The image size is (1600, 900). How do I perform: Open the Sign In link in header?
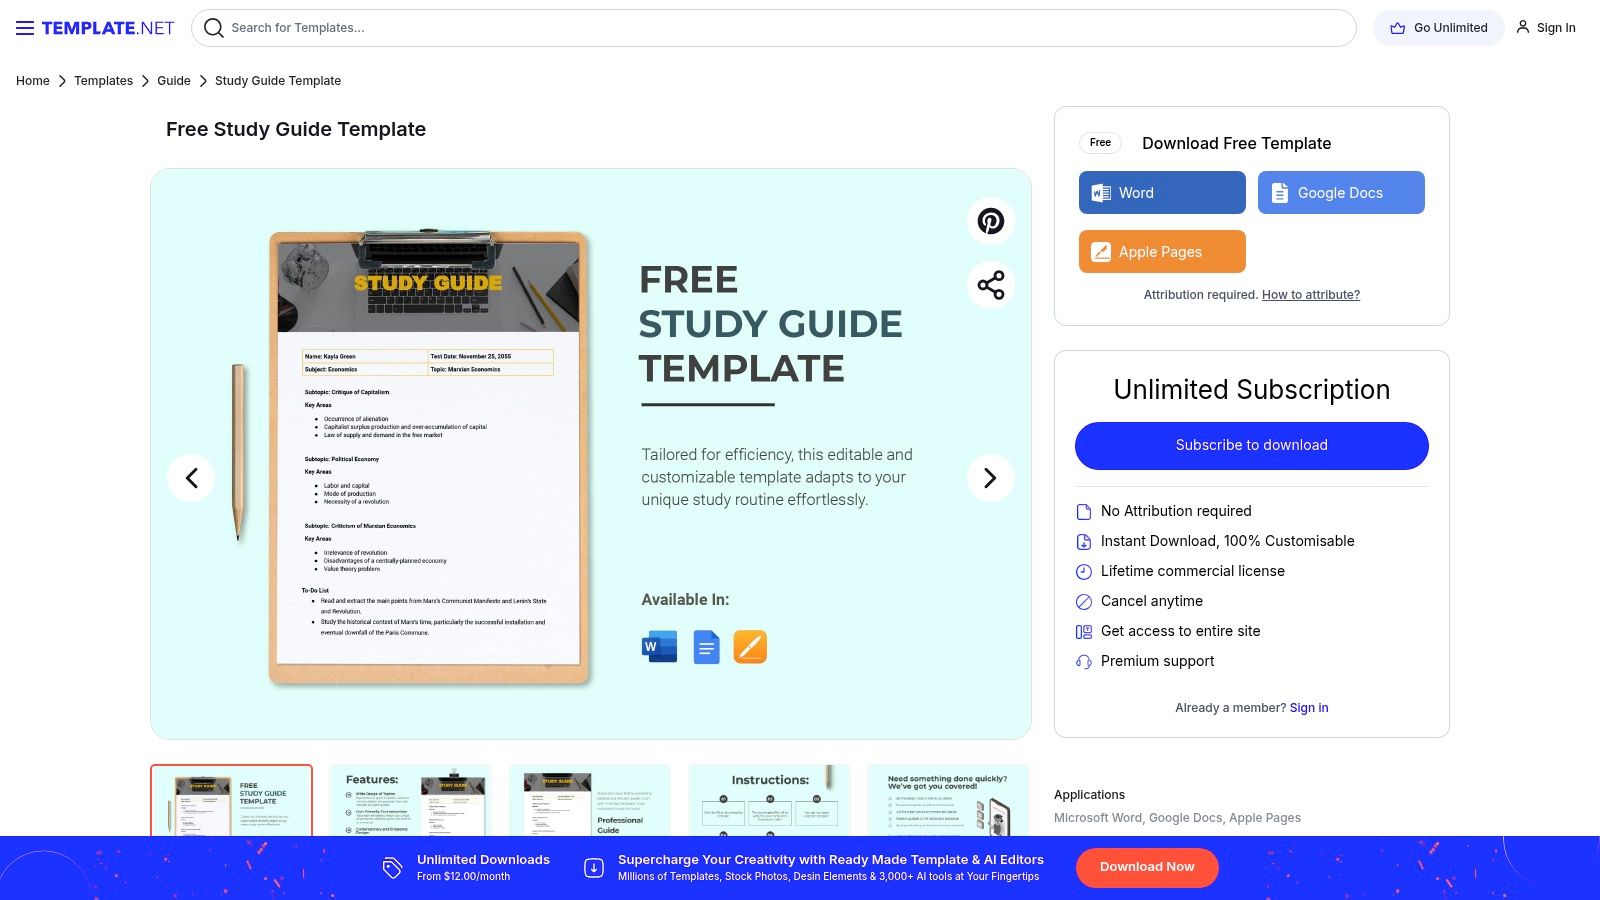tap(1546, 28)
